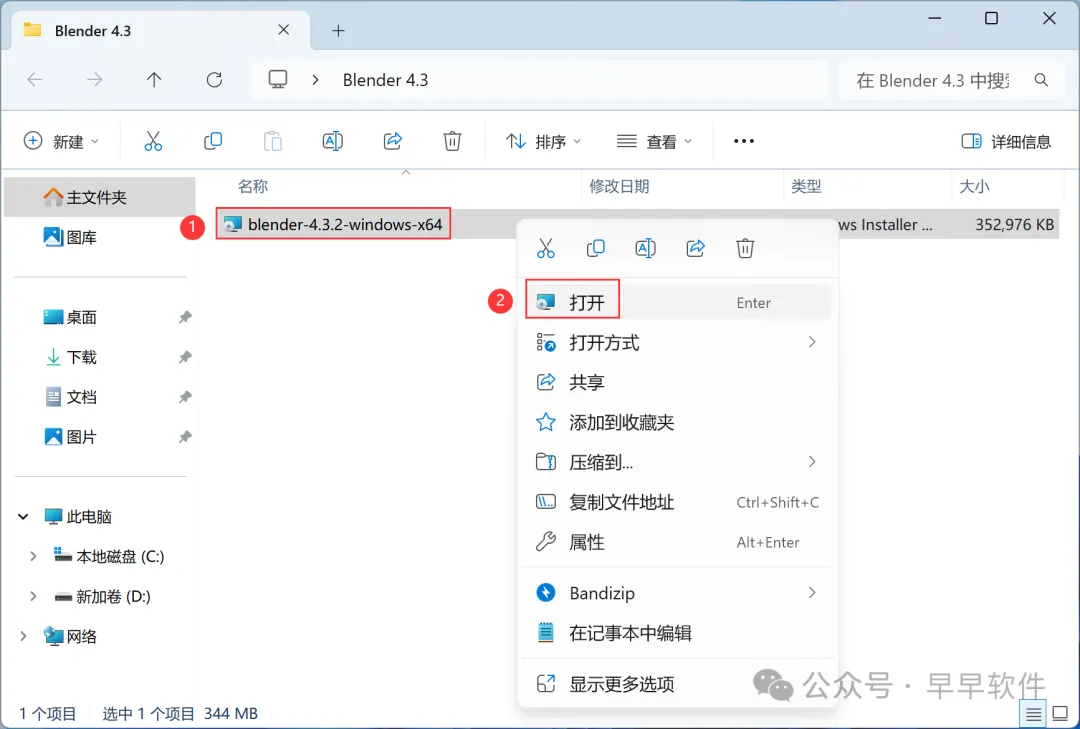Click the computer icon in the address bar
The width and height of the screenshot is (1080, 729).
click(278, 80)
